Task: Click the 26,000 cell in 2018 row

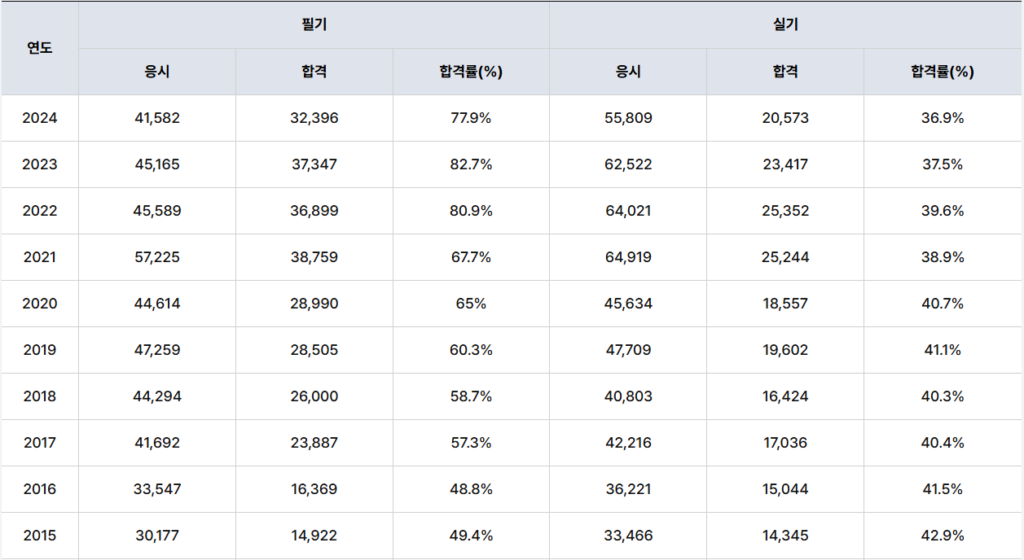Action: (314, 396)
